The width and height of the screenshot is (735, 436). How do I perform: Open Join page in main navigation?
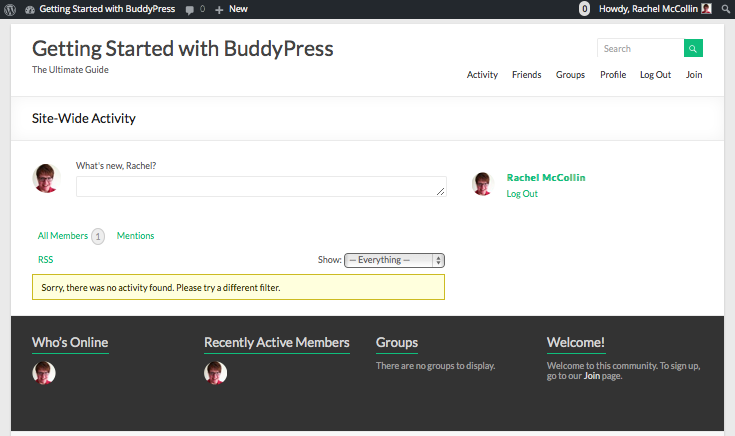pyautogui.click(x=694, y=75)
